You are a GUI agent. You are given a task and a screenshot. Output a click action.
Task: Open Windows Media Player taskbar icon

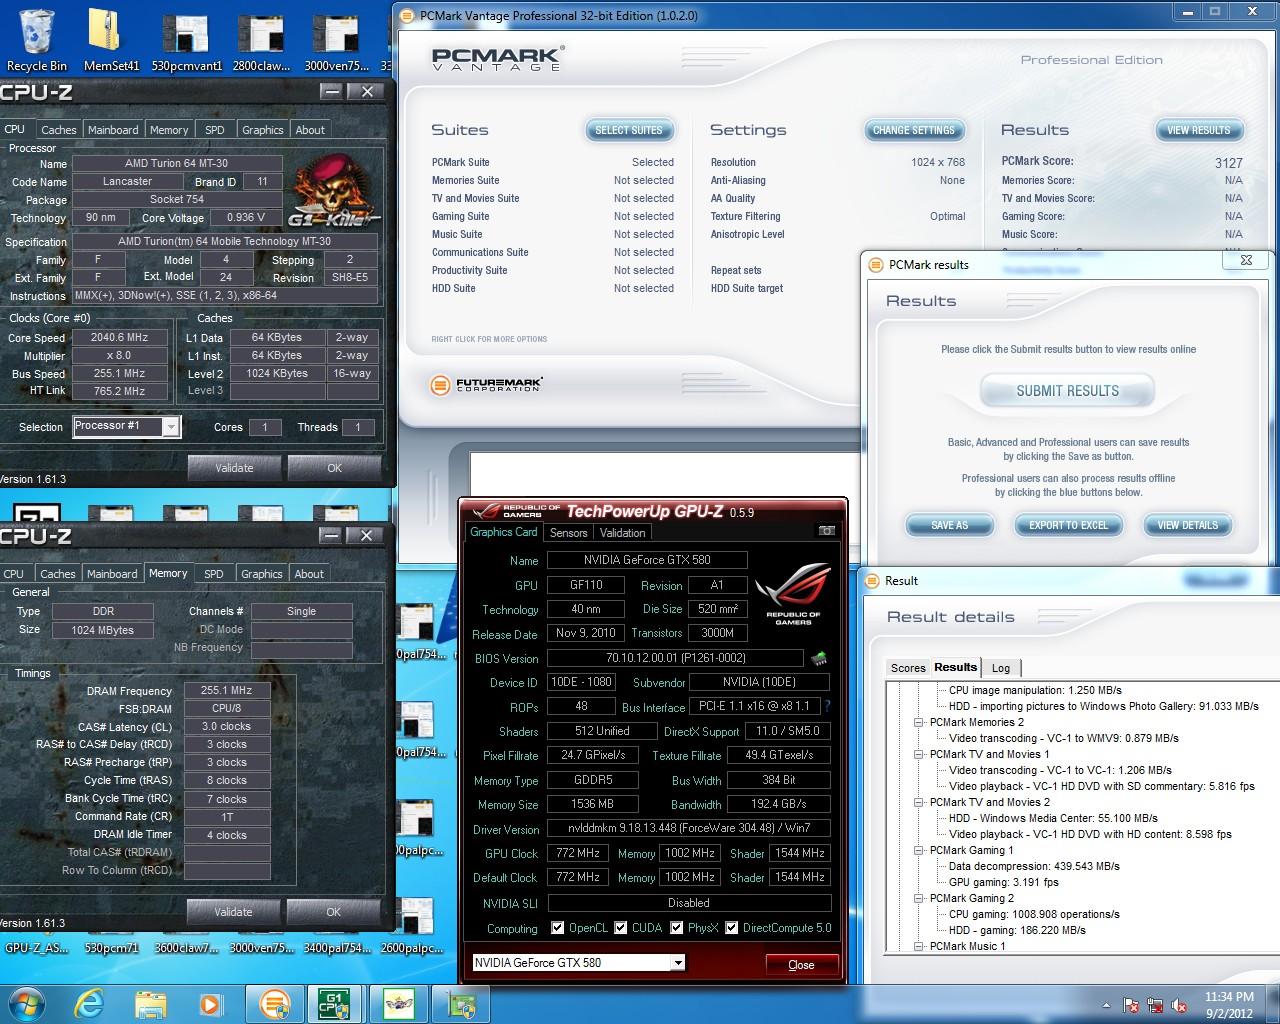pos(210,1004)
